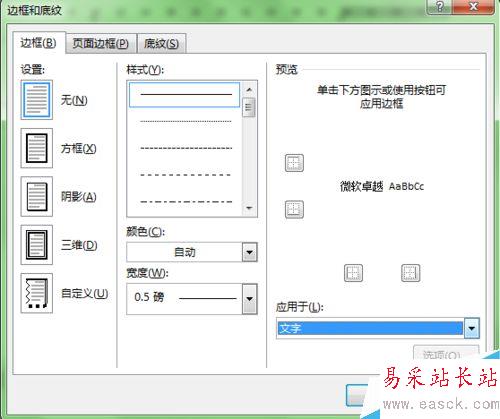Open the 页面边框(P) tab

101,43
